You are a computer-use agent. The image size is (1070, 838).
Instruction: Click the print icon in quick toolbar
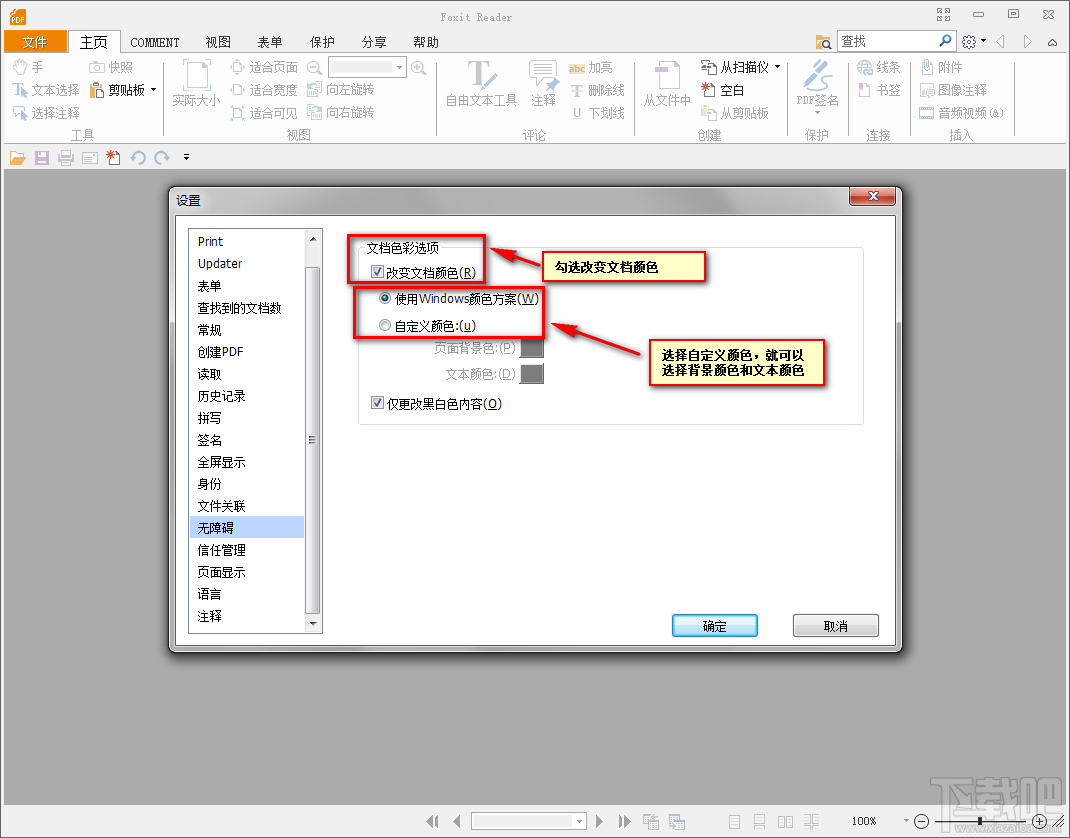66,158
